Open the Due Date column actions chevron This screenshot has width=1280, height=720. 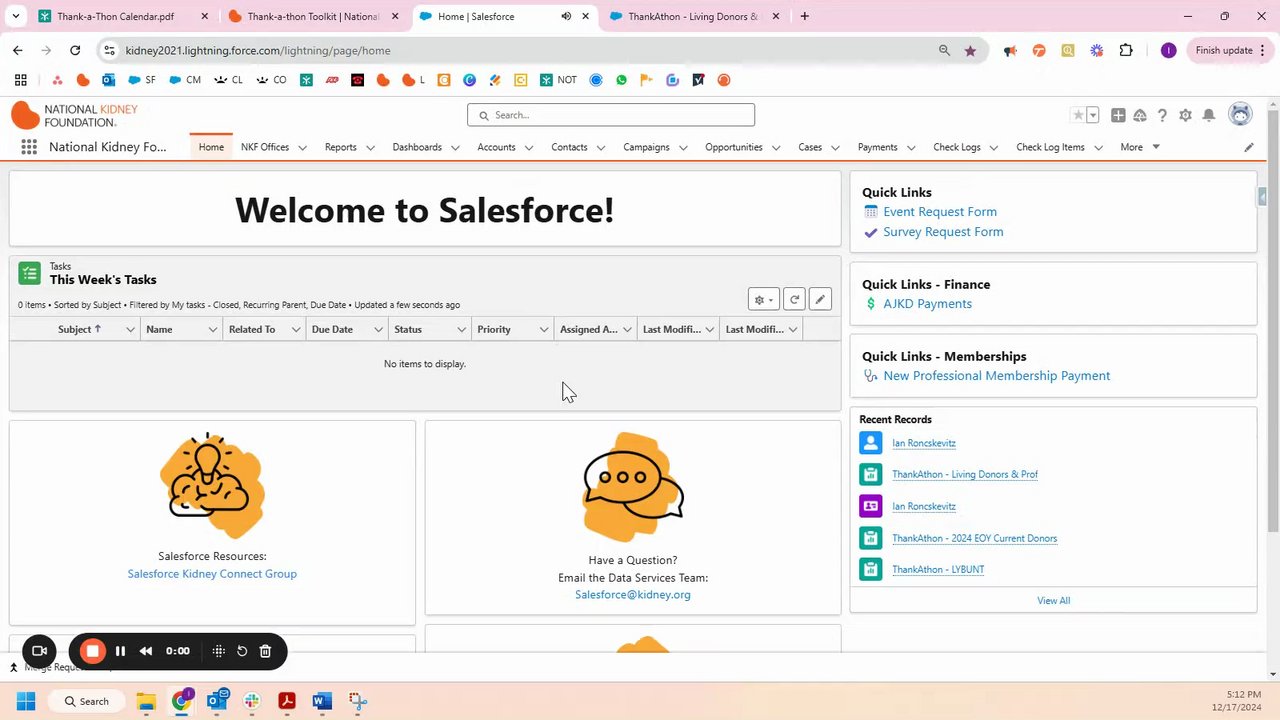(379, 329)
